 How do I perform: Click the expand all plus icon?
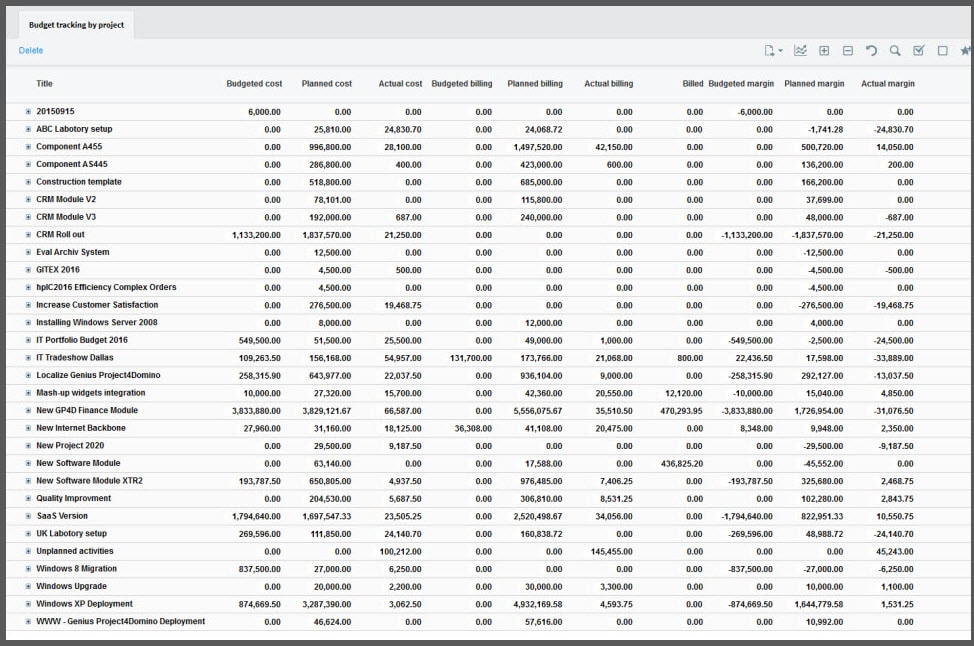tap(824, 51)
